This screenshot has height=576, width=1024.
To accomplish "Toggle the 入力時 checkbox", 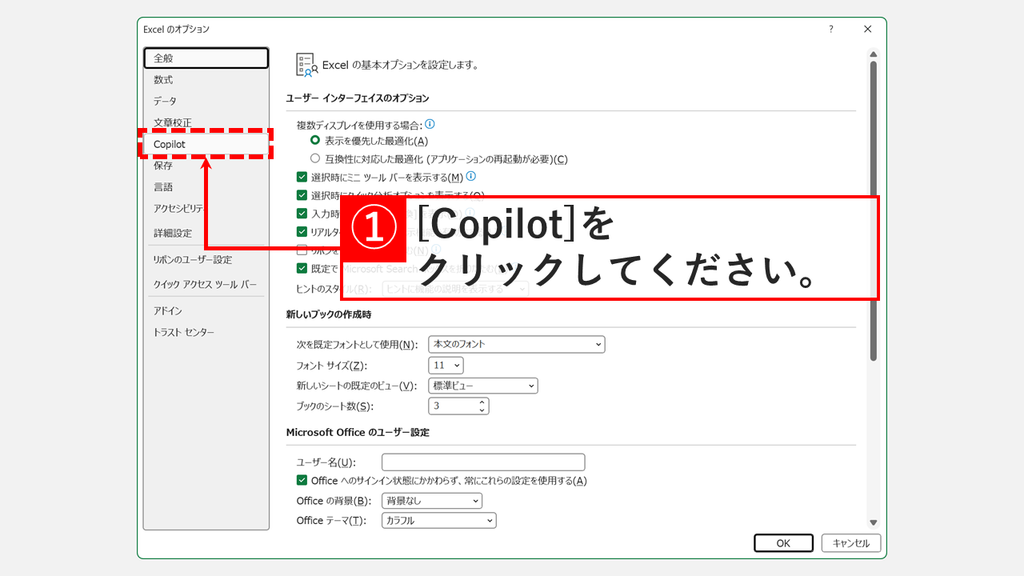I will coord(302,214).
